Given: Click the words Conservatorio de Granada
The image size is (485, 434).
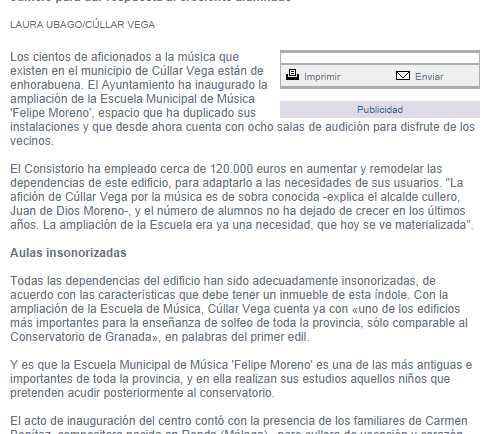Looking at the screenshot, I should pyautogui.click(x=81, y=337).
